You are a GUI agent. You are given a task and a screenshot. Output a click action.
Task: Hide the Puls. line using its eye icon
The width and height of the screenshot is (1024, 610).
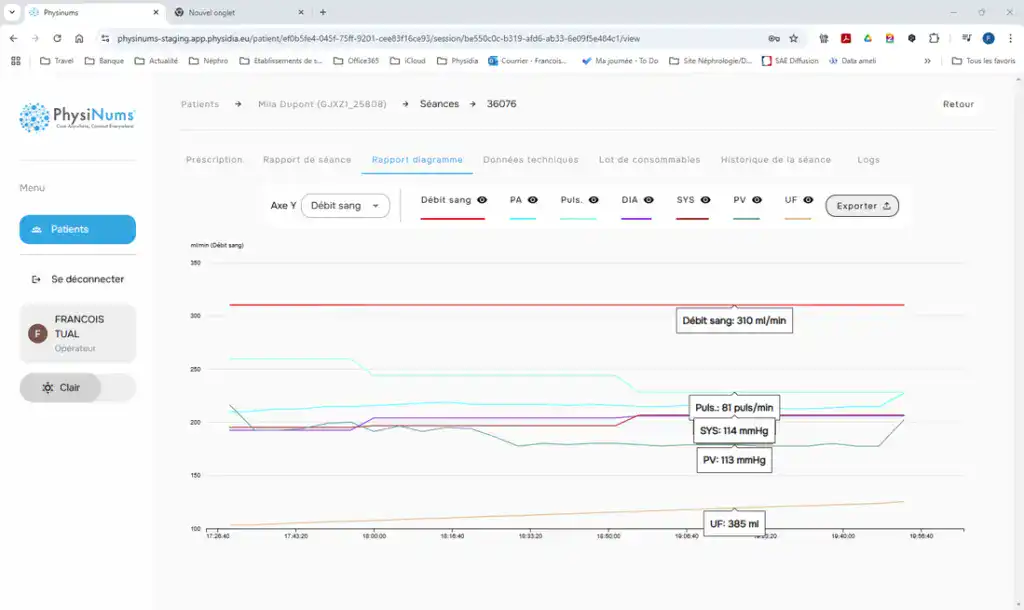tap(593, 200)
